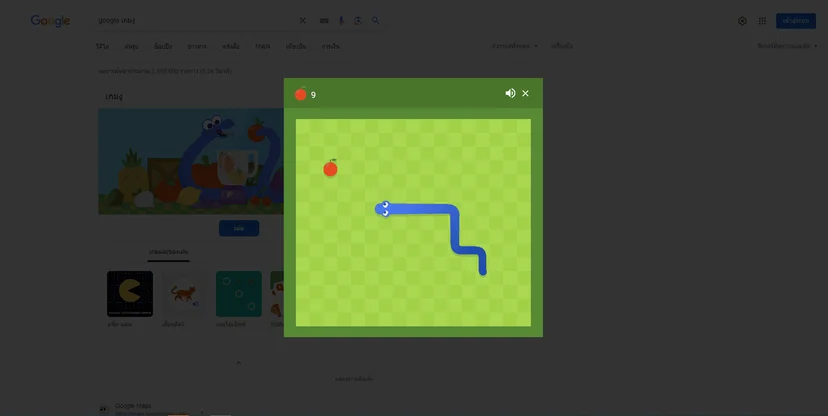Viewport: 828px width, 416px height.
Task: Expand the all-filters dropdown beside Tools
Action: pyautogui.click(x=514, y=46)
